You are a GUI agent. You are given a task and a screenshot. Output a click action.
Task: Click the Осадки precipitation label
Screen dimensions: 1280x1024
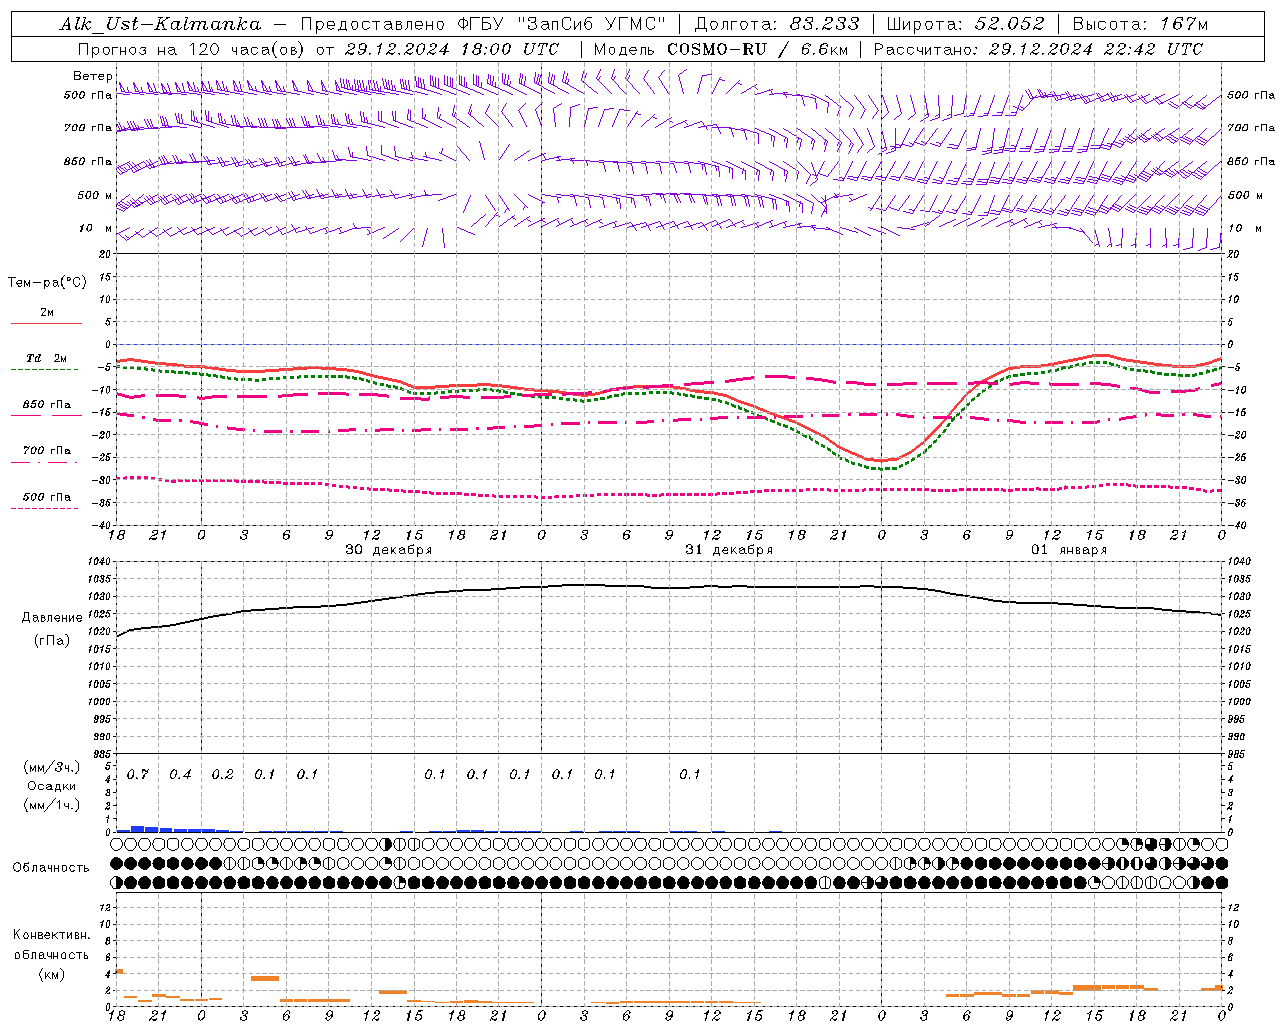52,786
